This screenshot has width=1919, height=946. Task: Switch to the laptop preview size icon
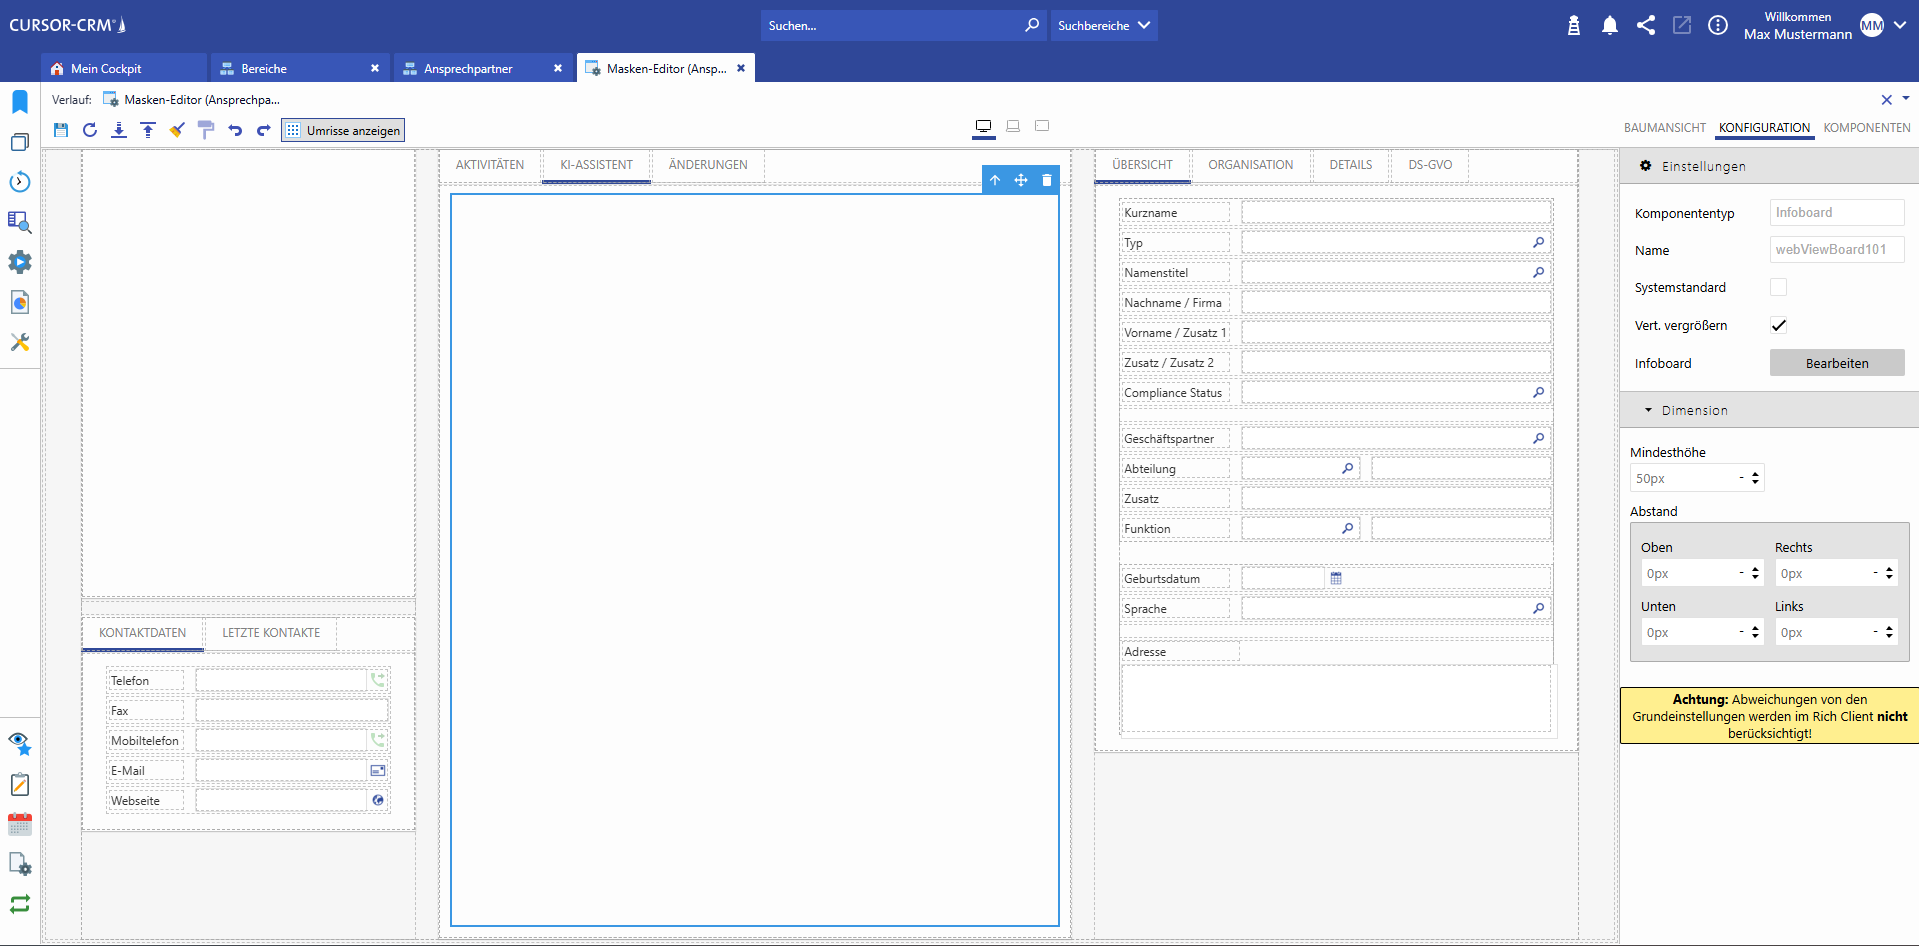pos(1013,126)
